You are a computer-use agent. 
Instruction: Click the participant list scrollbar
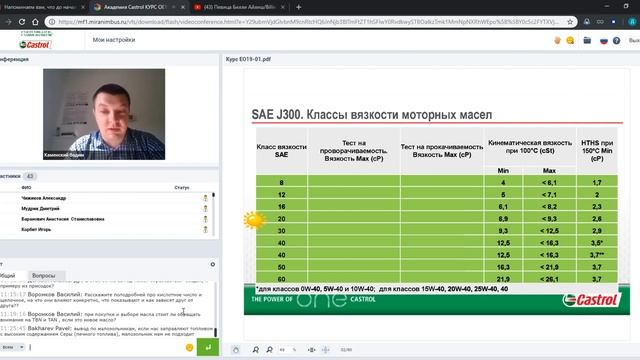point(213,214)
